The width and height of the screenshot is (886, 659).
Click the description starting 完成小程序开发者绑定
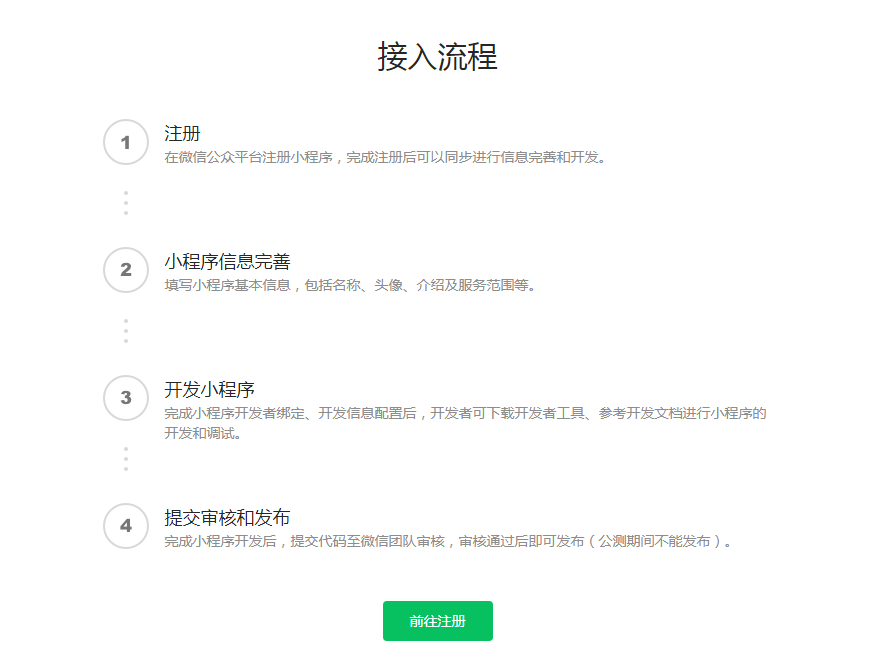[465, 423]
